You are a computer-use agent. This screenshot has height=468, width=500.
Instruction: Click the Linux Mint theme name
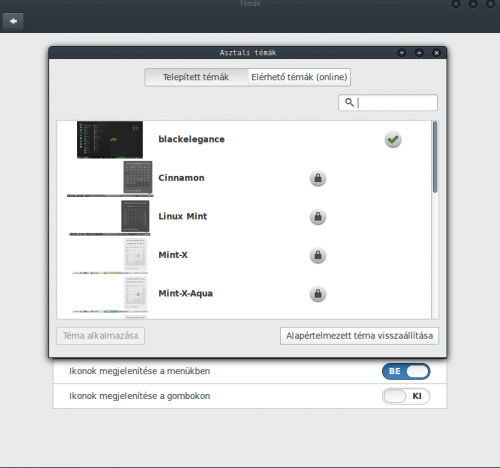pyautogui.click(x=183, y=216)
